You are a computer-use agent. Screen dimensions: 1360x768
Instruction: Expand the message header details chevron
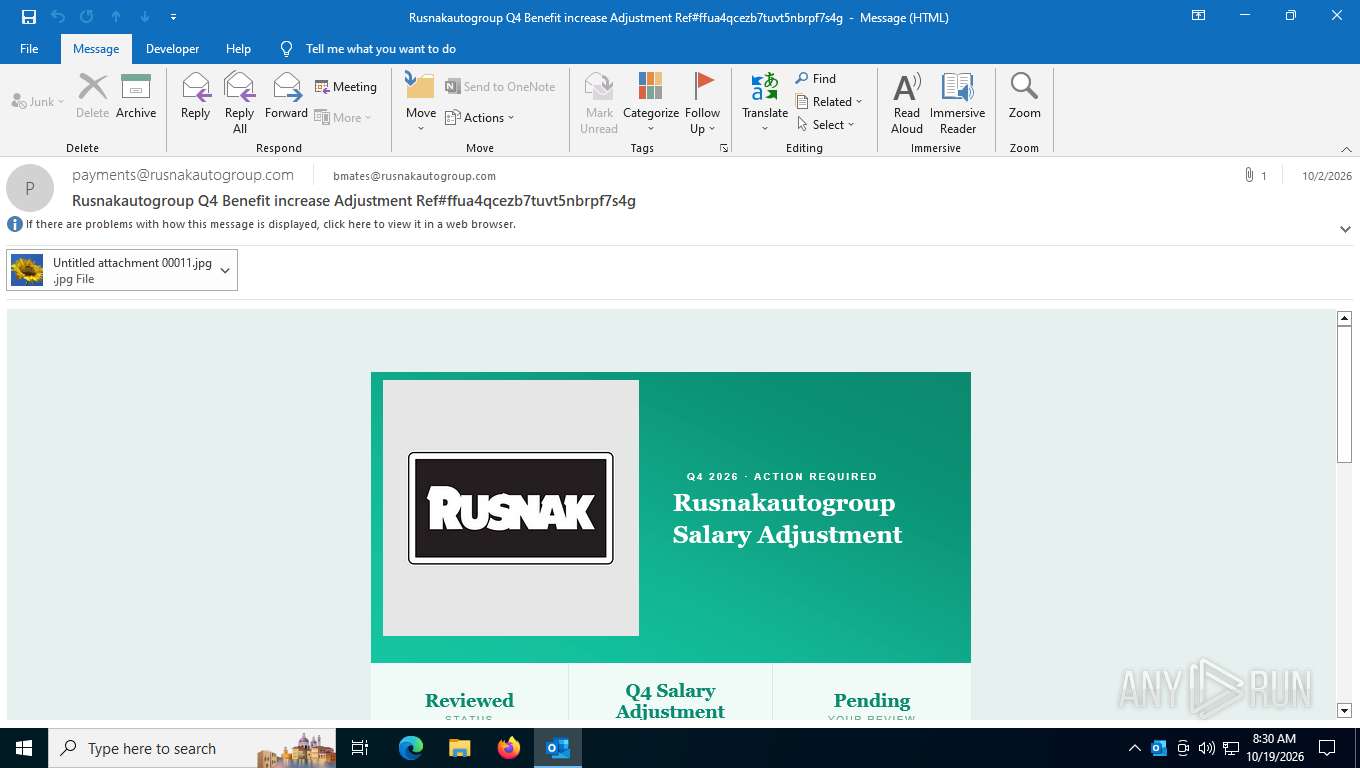tap(1345, 229)
